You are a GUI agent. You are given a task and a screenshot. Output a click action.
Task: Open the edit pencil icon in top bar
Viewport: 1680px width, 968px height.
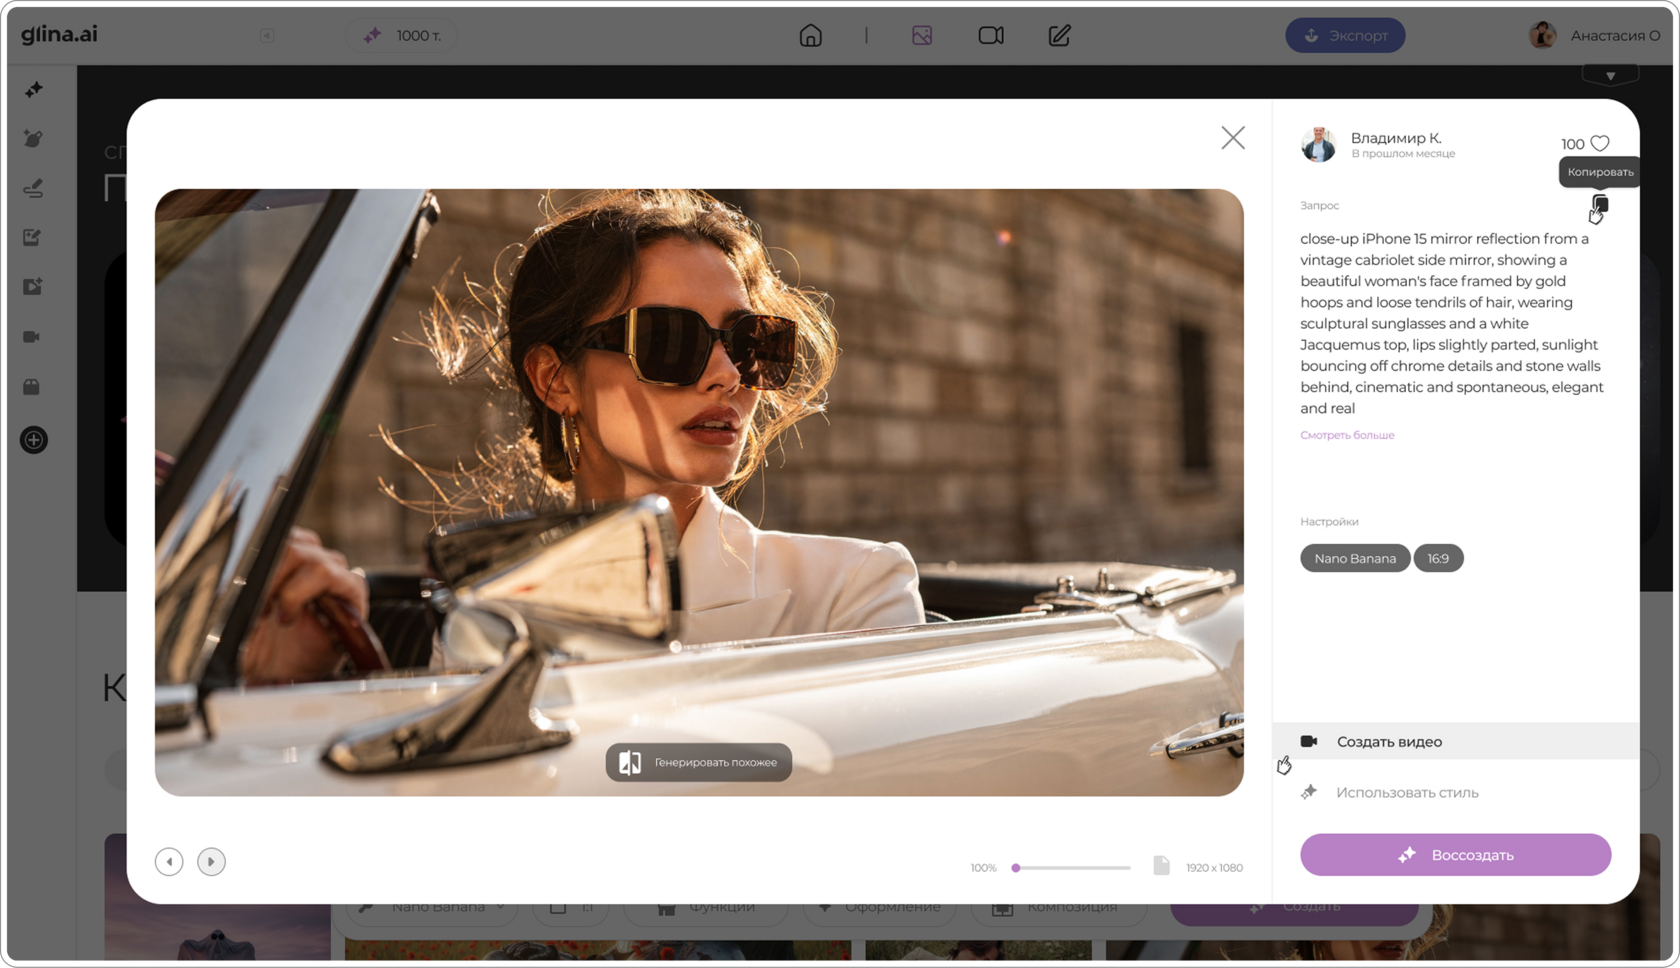[1059, 36]
